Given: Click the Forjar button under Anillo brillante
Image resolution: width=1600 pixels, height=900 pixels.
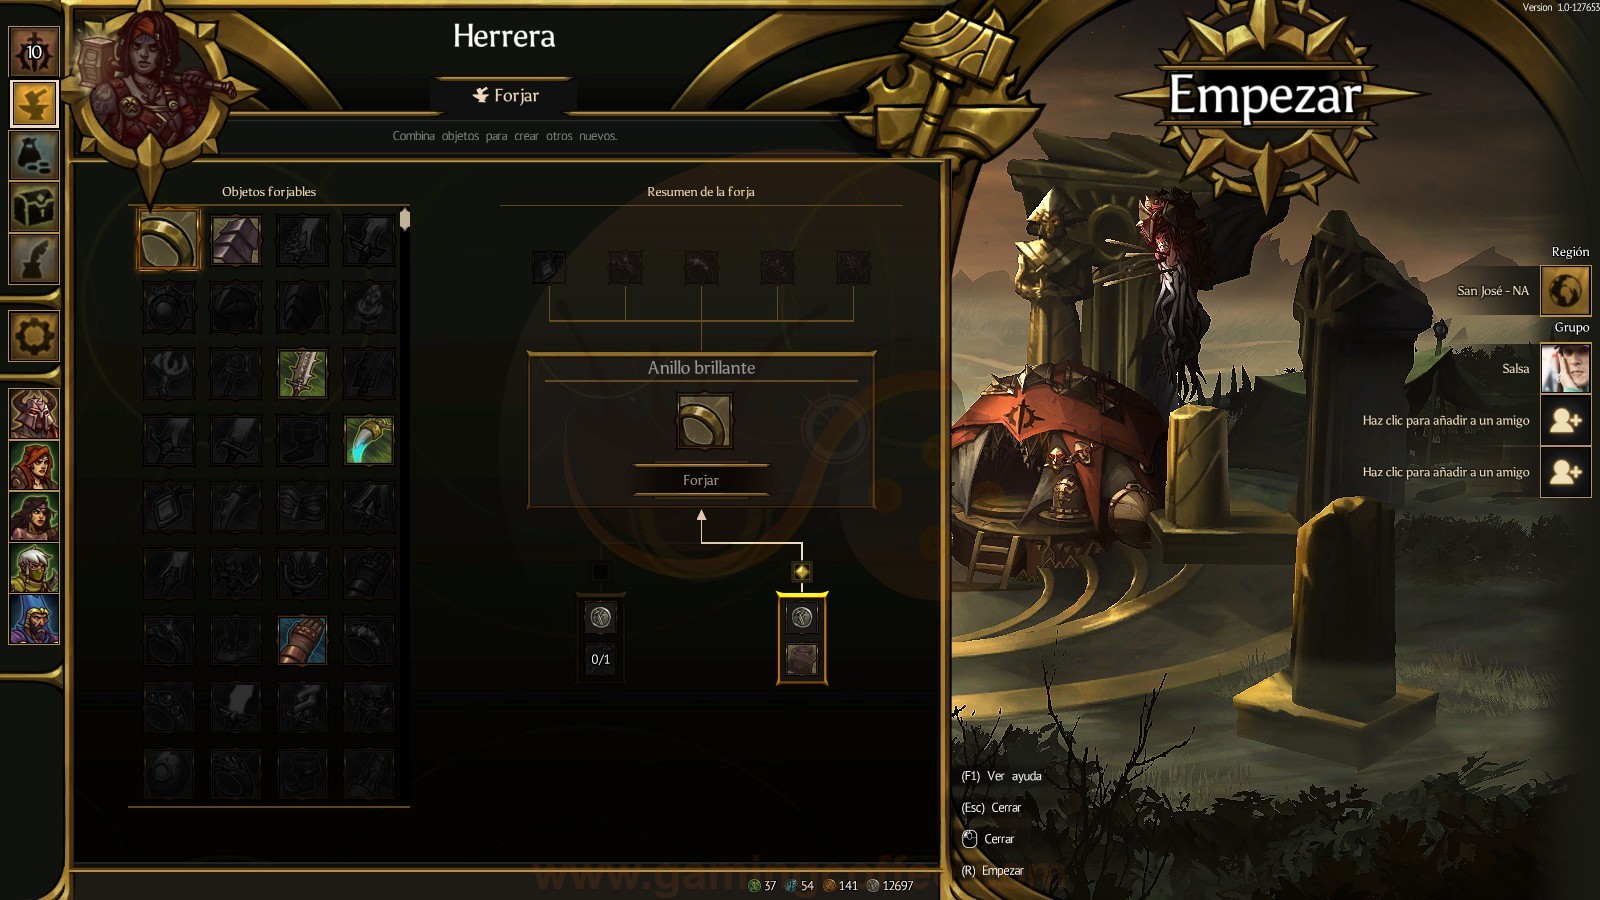Looking at the screenshot, I should pos(701,480).
